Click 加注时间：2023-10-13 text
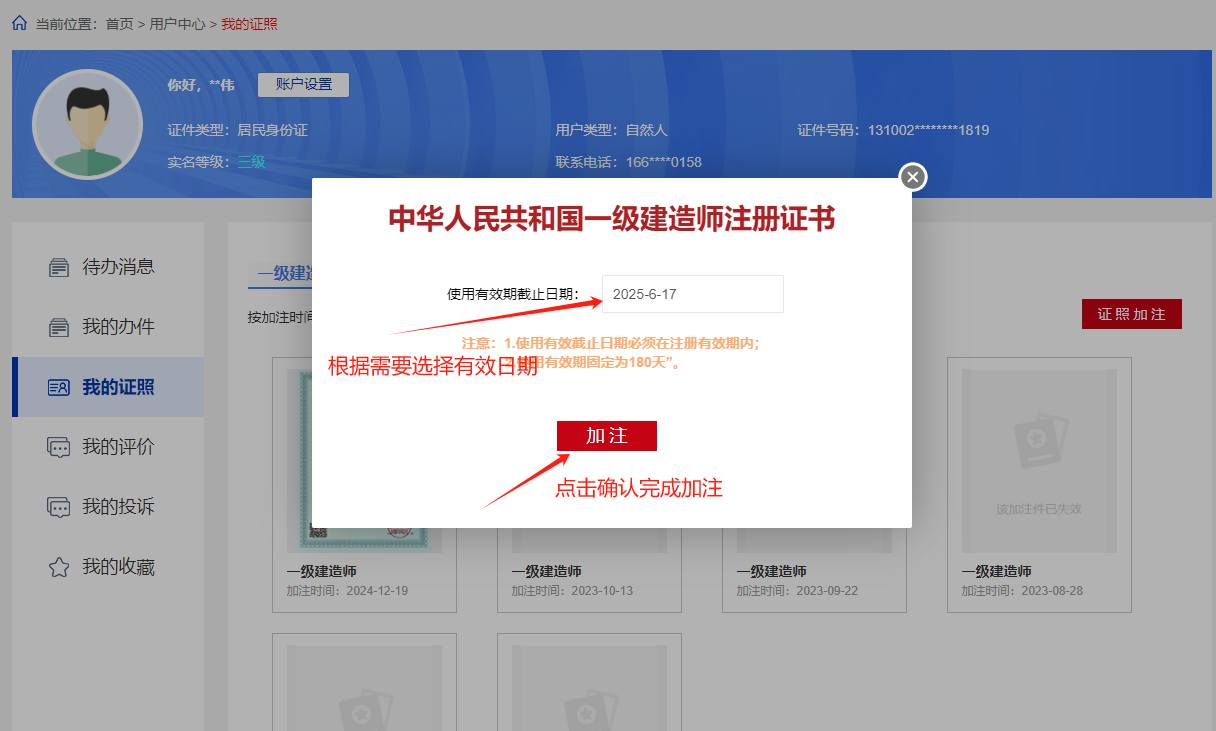The height and width of the screenshot is (731, 1216). 572,591
